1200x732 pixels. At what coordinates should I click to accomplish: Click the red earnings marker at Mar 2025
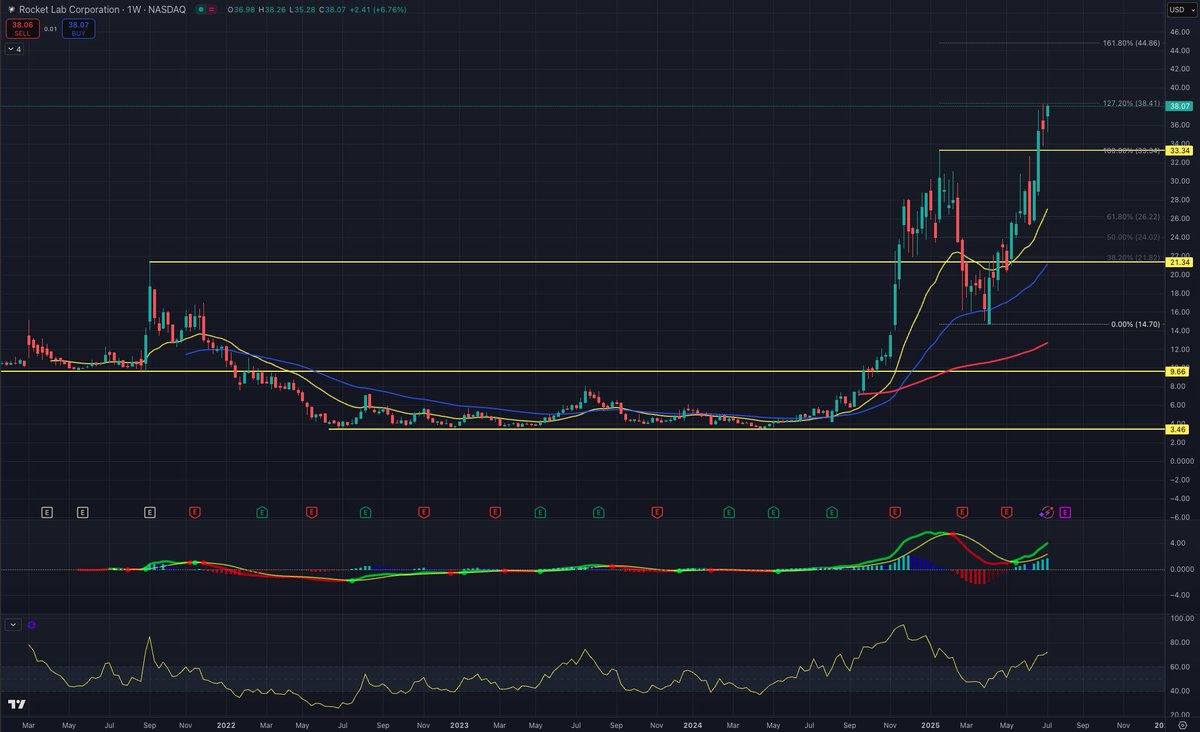click(961, 512)
